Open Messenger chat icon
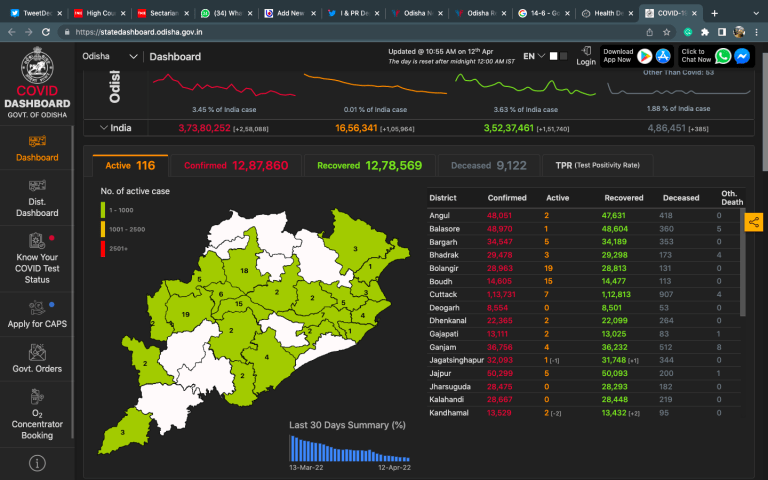This screenshot has width=768, height=480. 742,57
